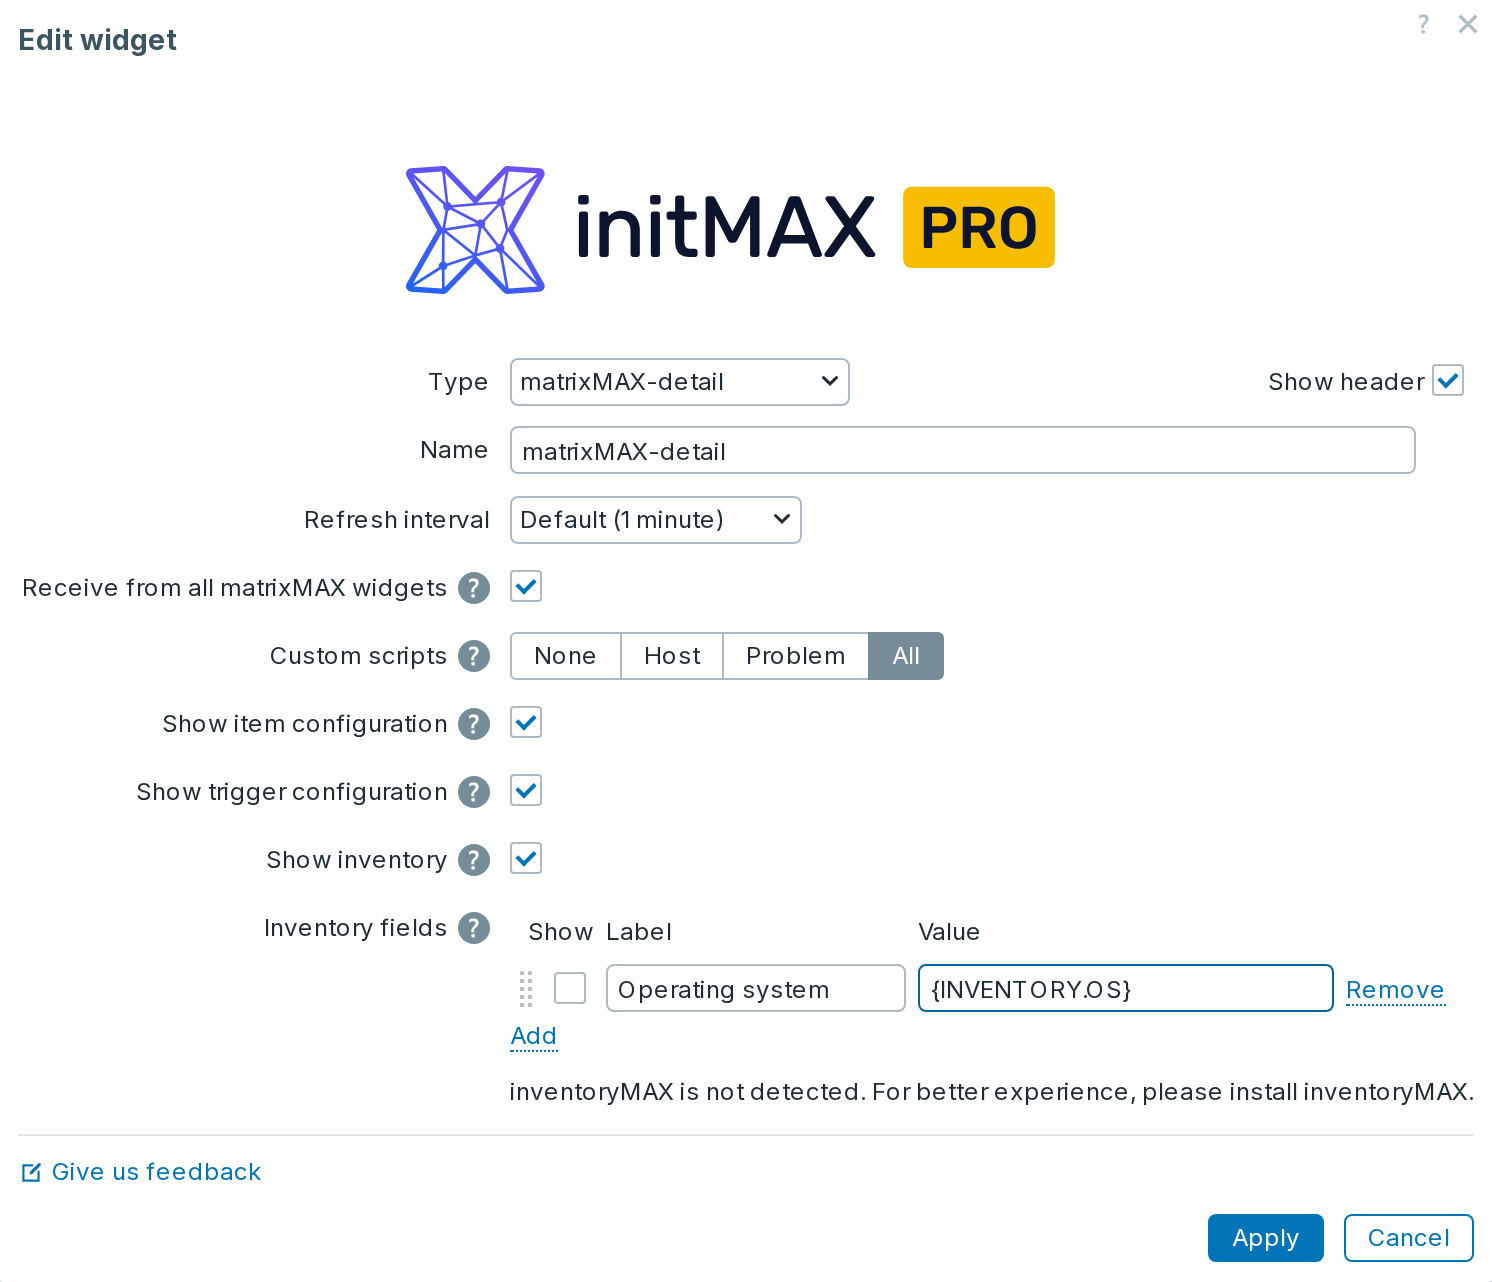
Task: Show help for Show trigger configuration
Action: coord(474,792)
